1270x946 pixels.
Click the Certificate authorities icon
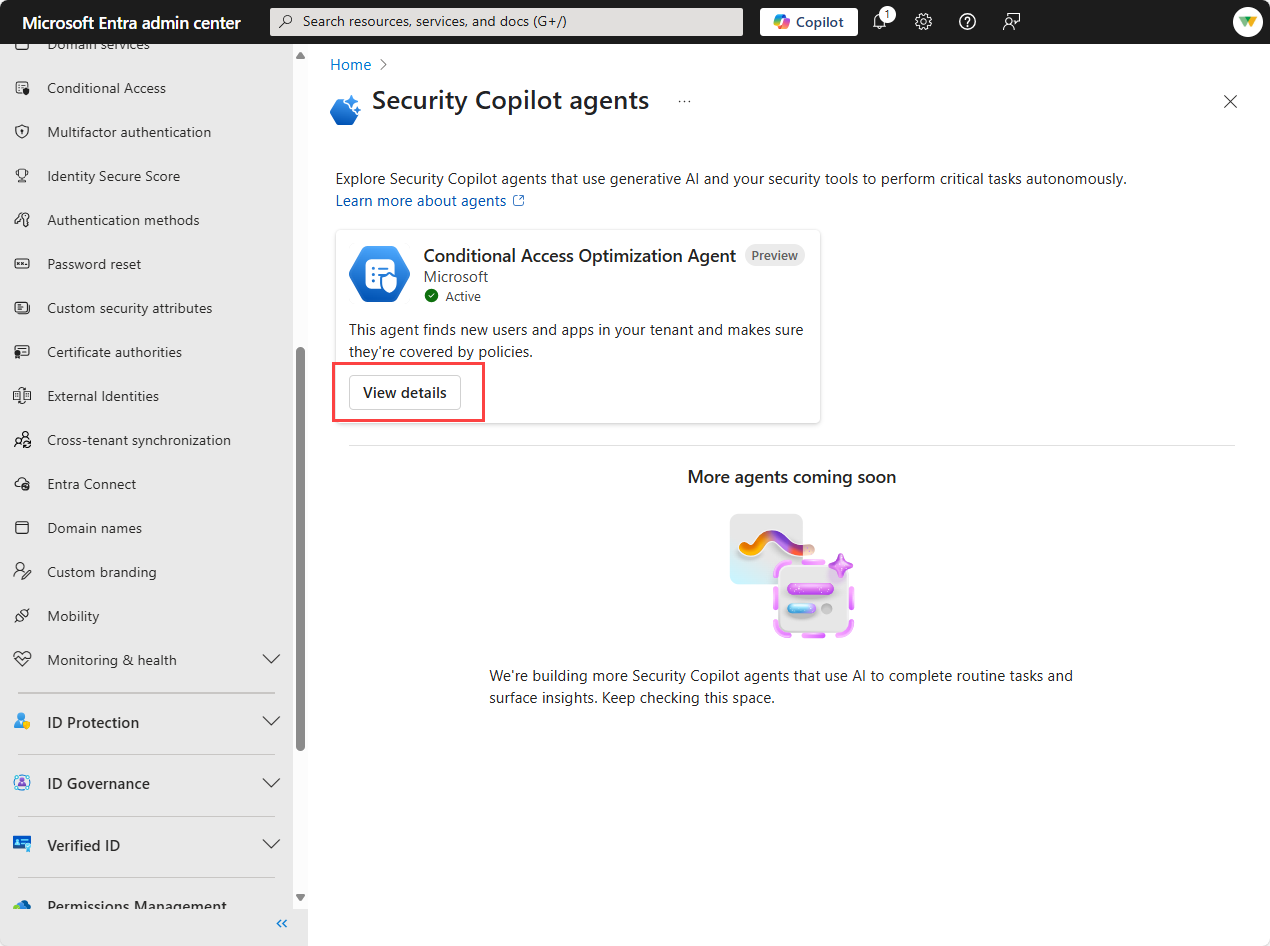tap(22, 352)
